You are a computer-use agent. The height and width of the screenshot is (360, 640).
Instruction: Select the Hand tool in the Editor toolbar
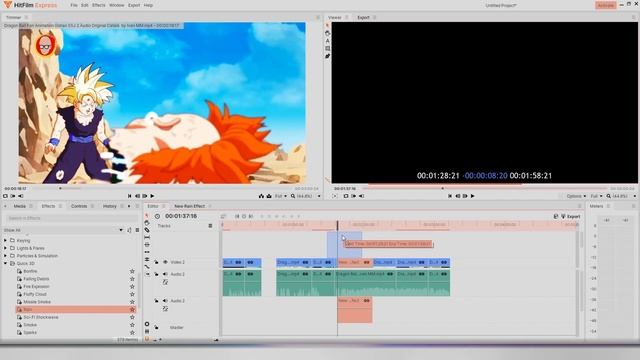click(147, 223)
